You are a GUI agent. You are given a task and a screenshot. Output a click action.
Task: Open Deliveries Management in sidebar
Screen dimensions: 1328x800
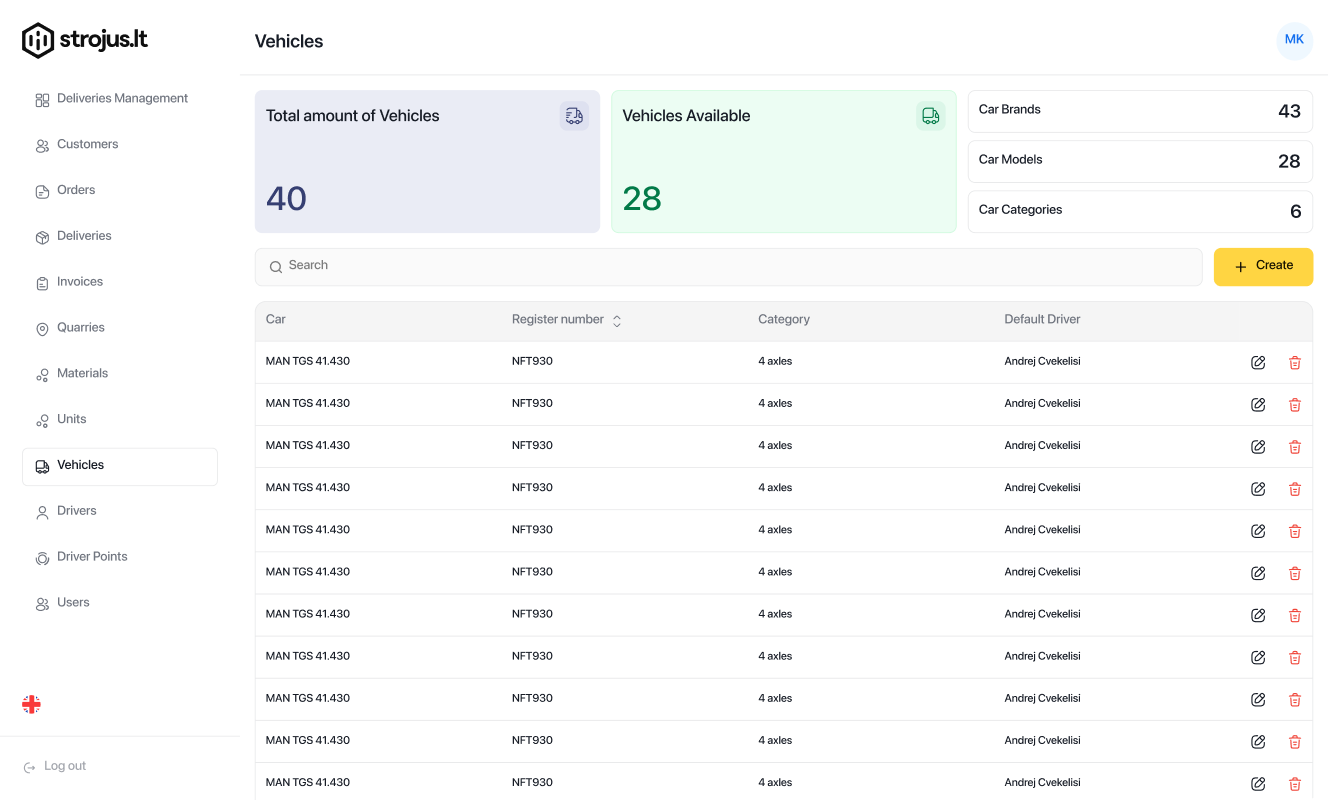pos(120,99)
